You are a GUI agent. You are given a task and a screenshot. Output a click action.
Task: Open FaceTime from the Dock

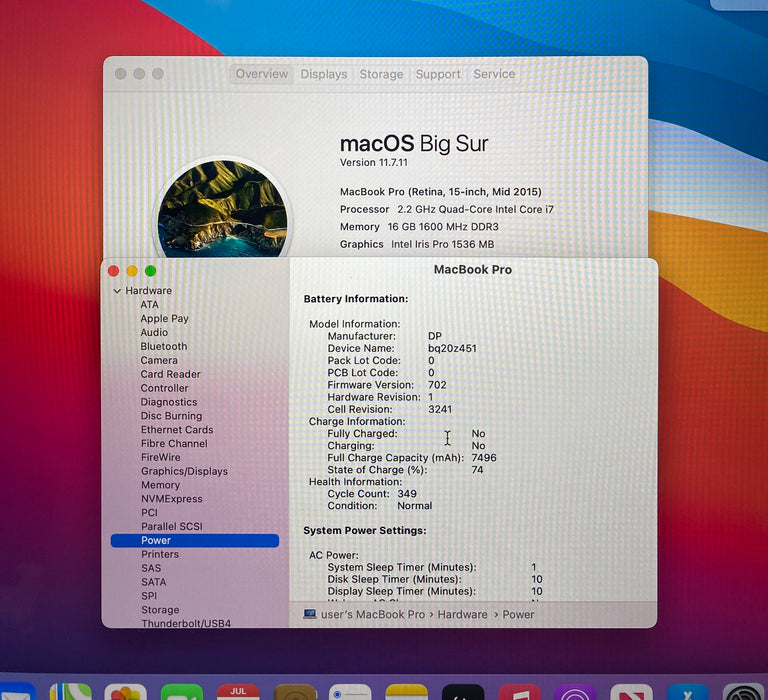182,692
